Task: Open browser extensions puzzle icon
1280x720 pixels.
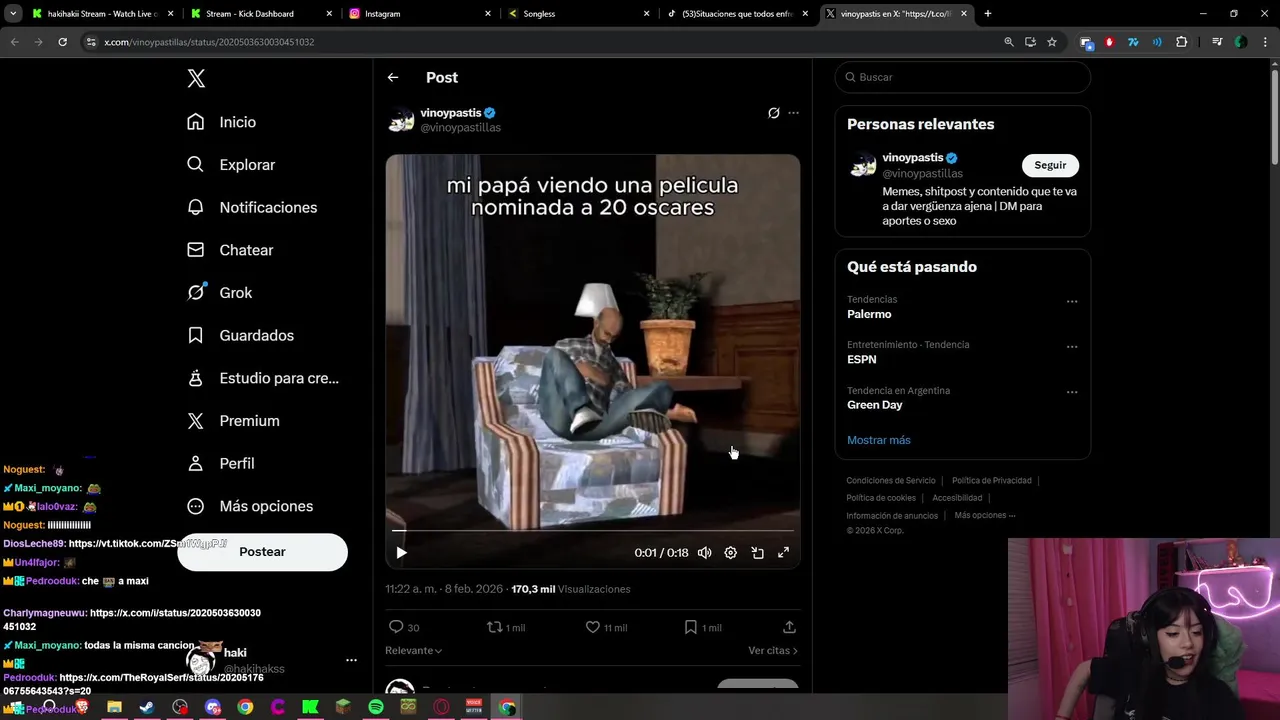Action: click(x=1182, y=42)
